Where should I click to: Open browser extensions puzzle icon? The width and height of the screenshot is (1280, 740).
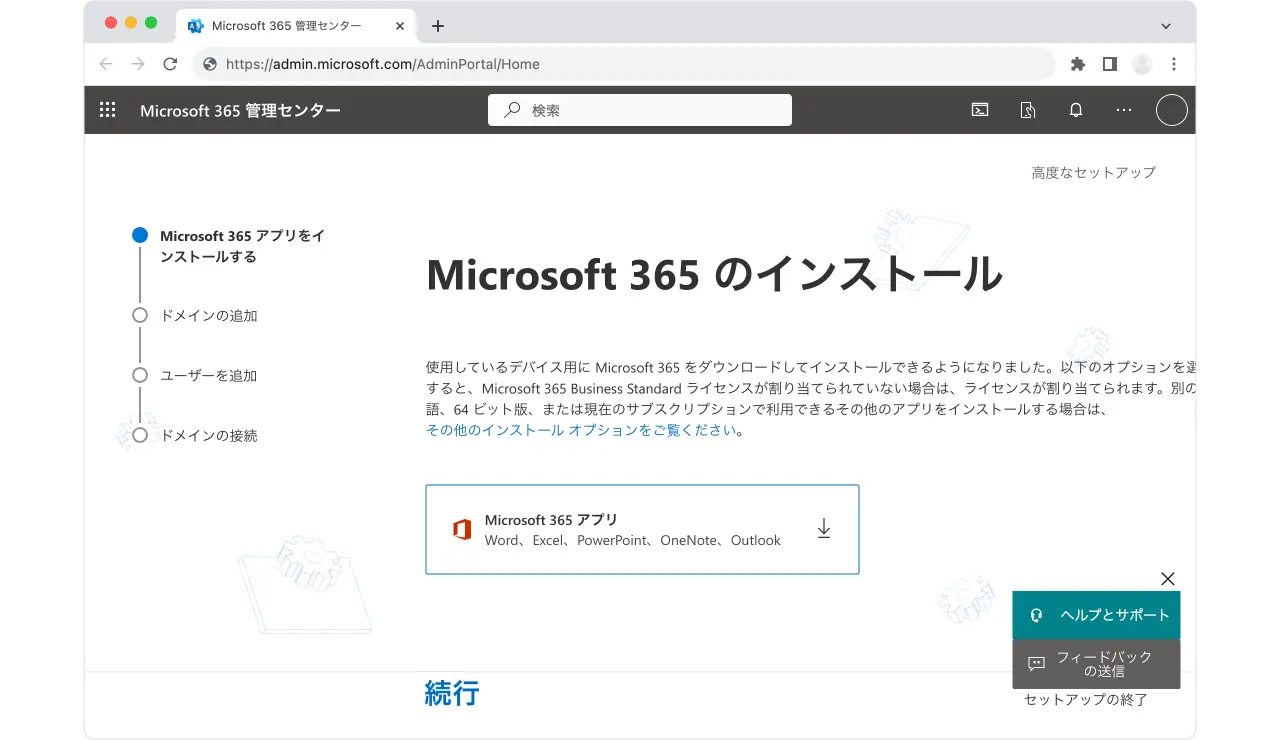[x=1078, y=64]
